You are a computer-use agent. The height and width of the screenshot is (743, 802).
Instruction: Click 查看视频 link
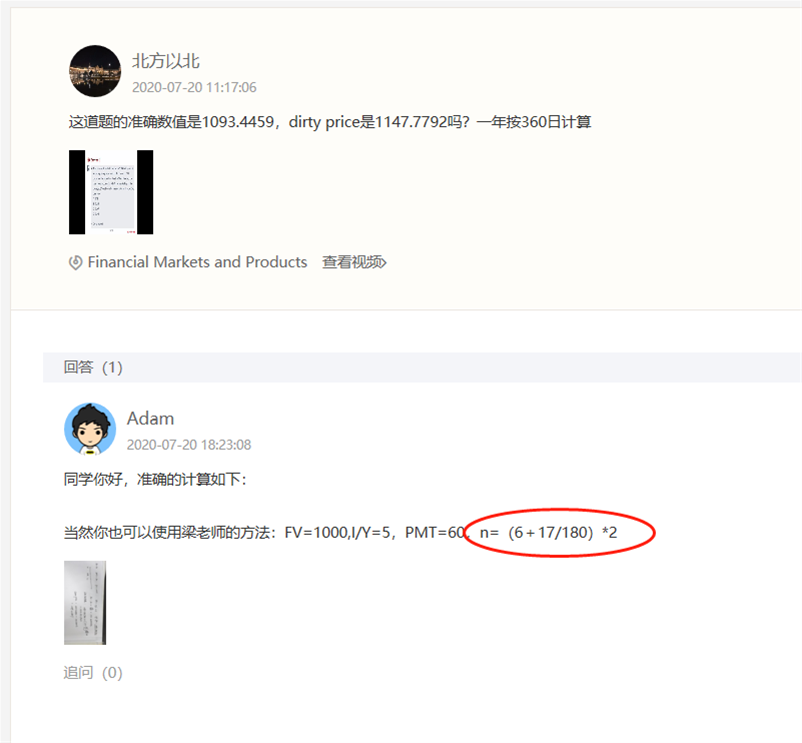[x=354, y=262]
